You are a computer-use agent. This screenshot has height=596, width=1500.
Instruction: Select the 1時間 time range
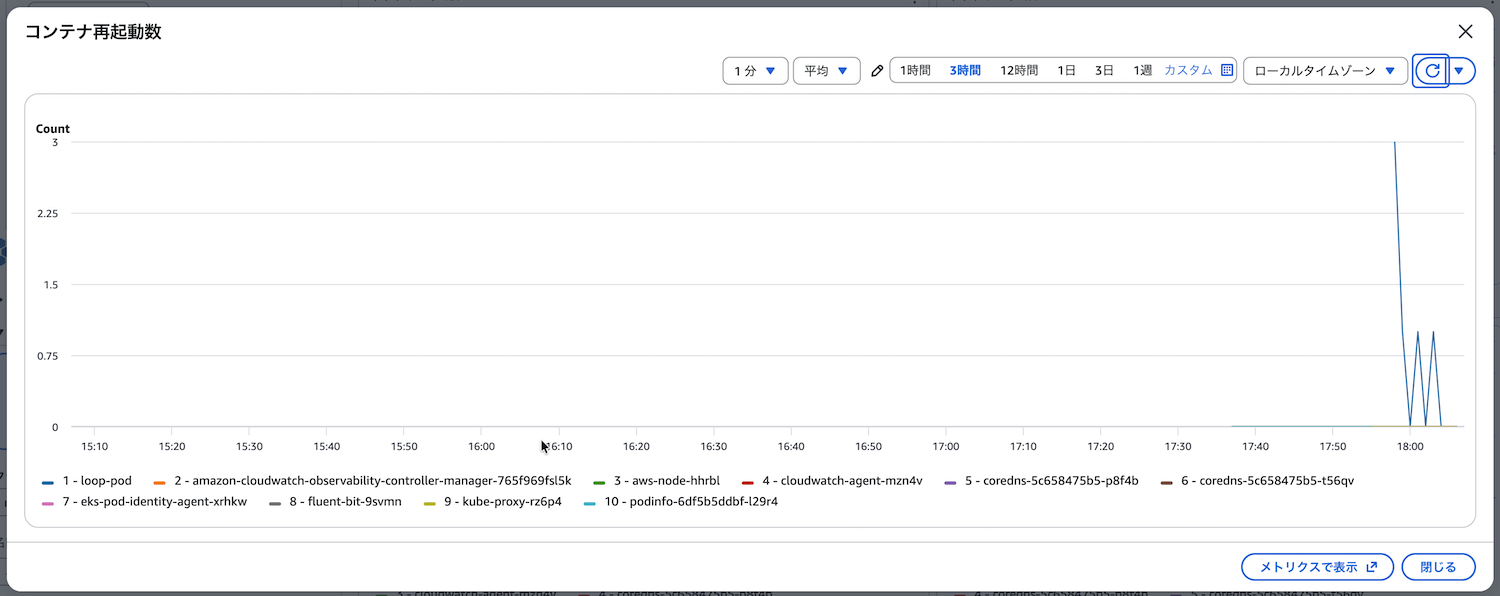pyautogui.click(x=915, y=71)
